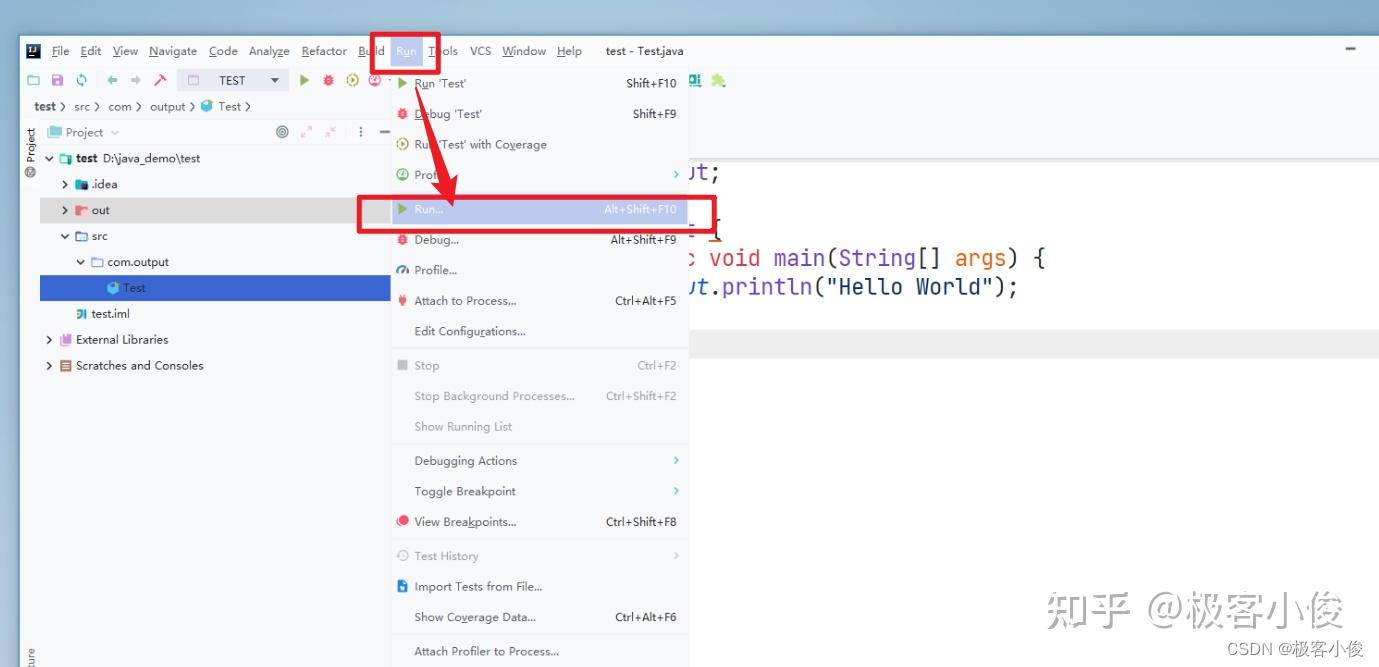Run 'Test' using the green play toolbar icon
The height and width of the screenshot is (667, 1379).
(304, 80)
